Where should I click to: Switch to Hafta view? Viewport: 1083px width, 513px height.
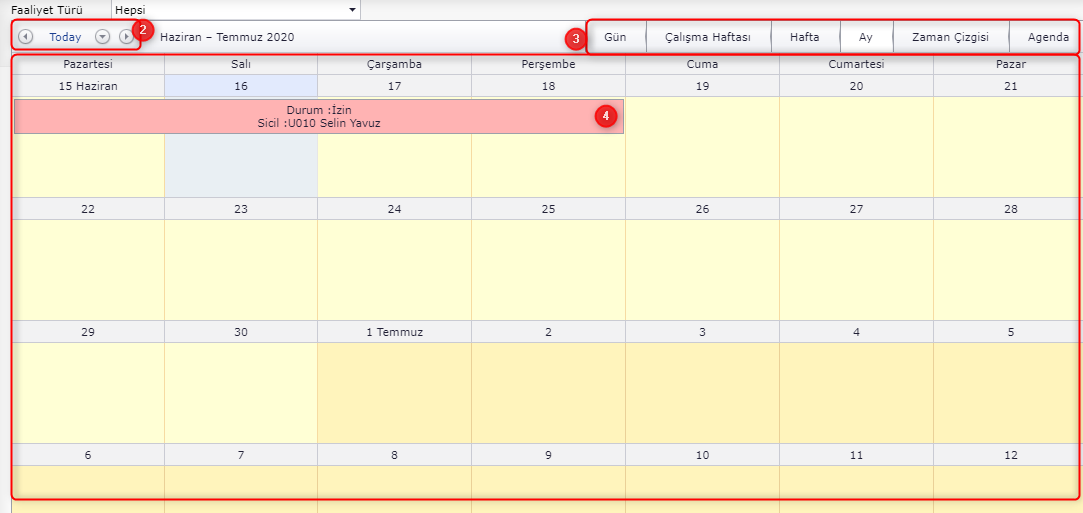pyautogui.click(x=805, y=37)
